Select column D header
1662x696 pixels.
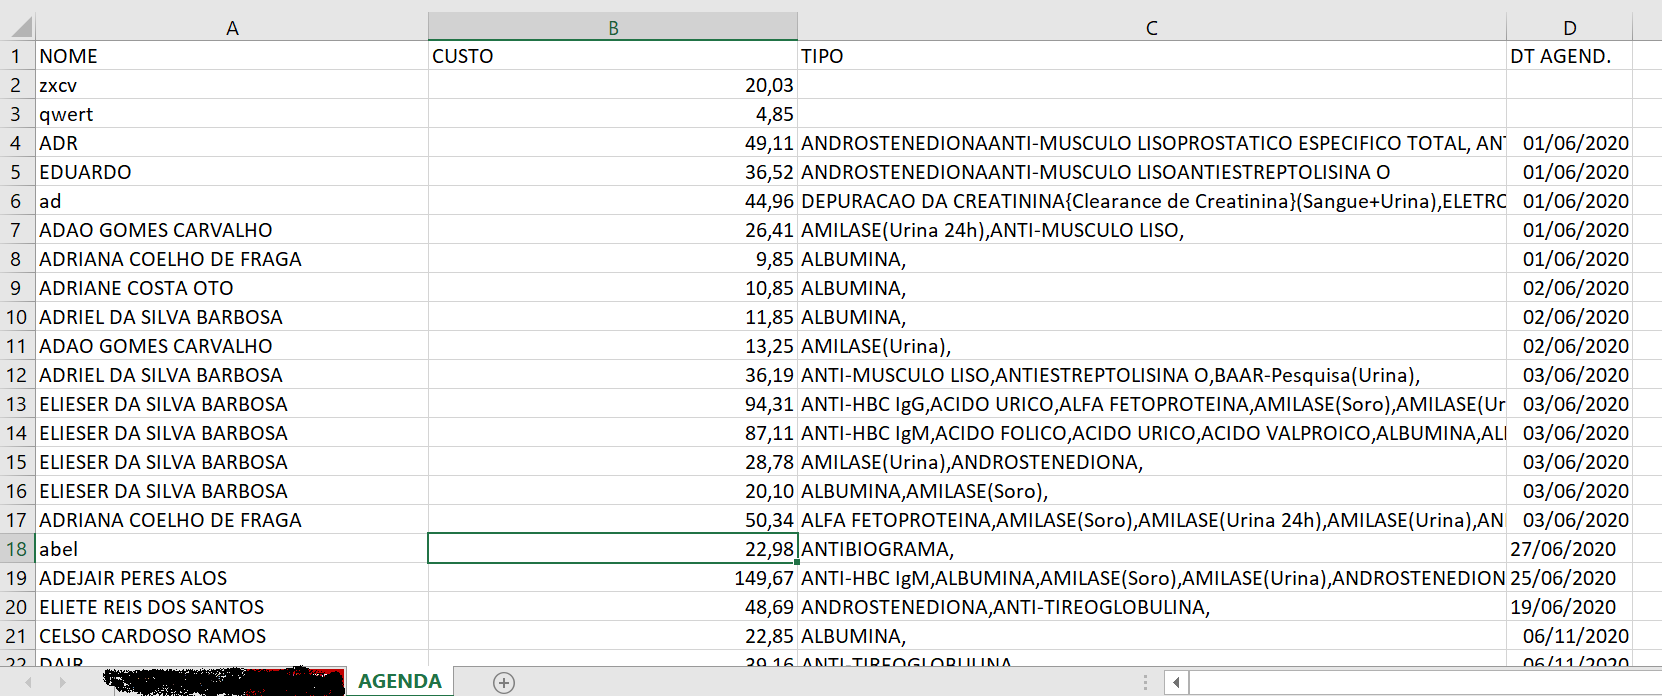[1569, 27]
